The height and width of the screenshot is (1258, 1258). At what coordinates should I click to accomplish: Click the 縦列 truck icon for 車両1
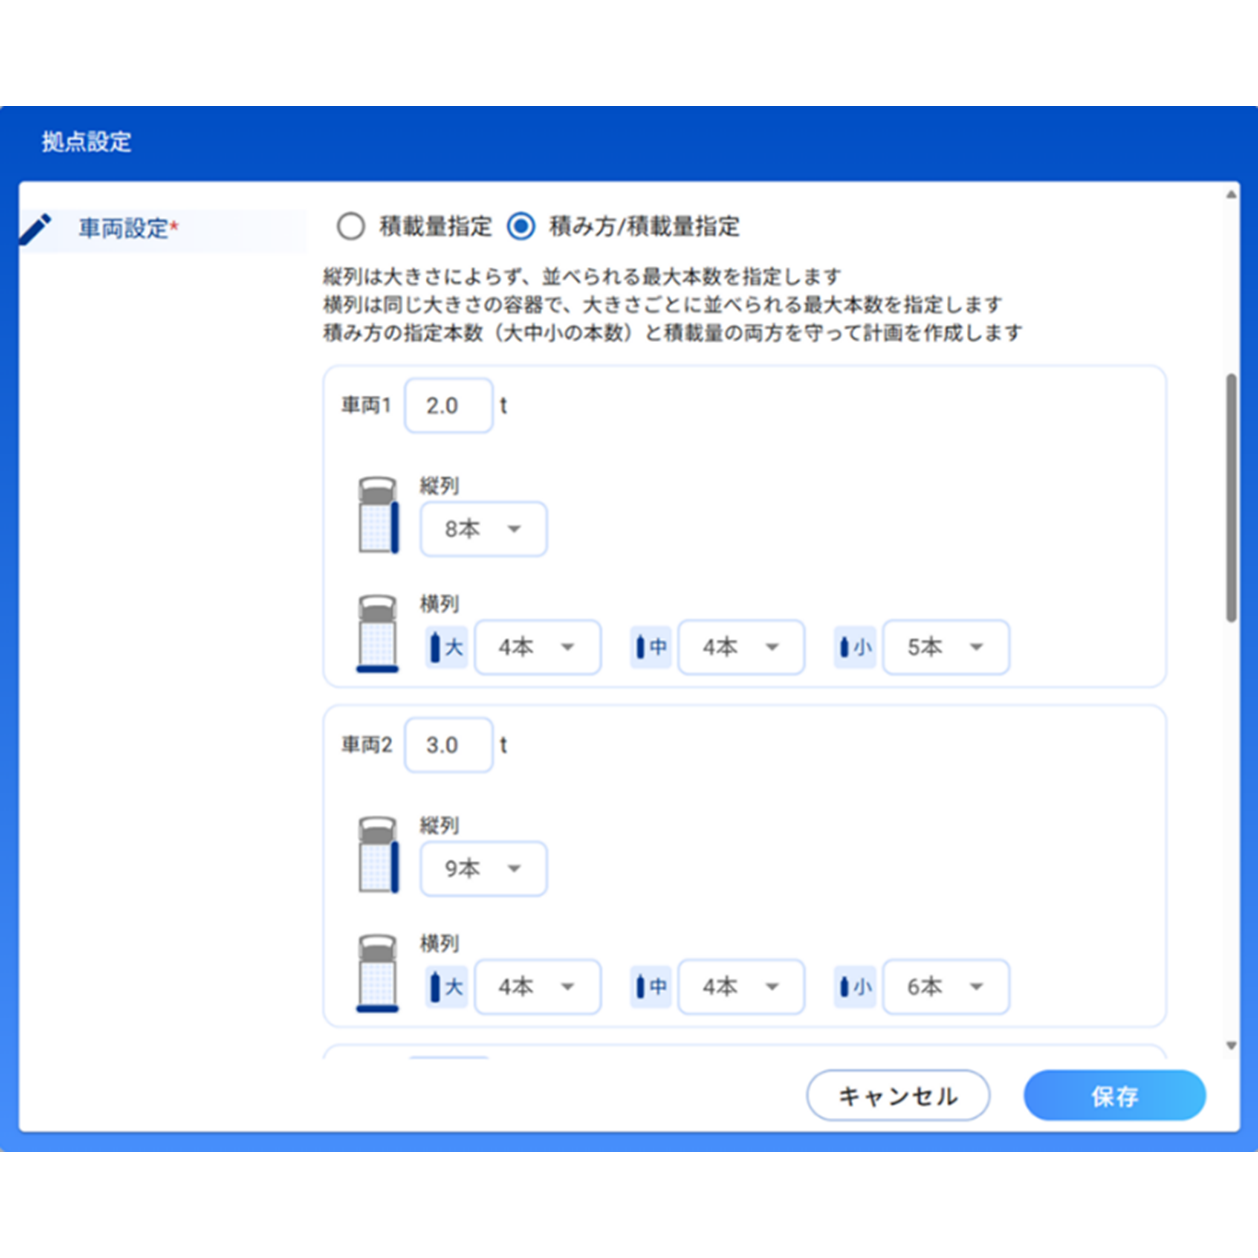(x=378, y=516)
